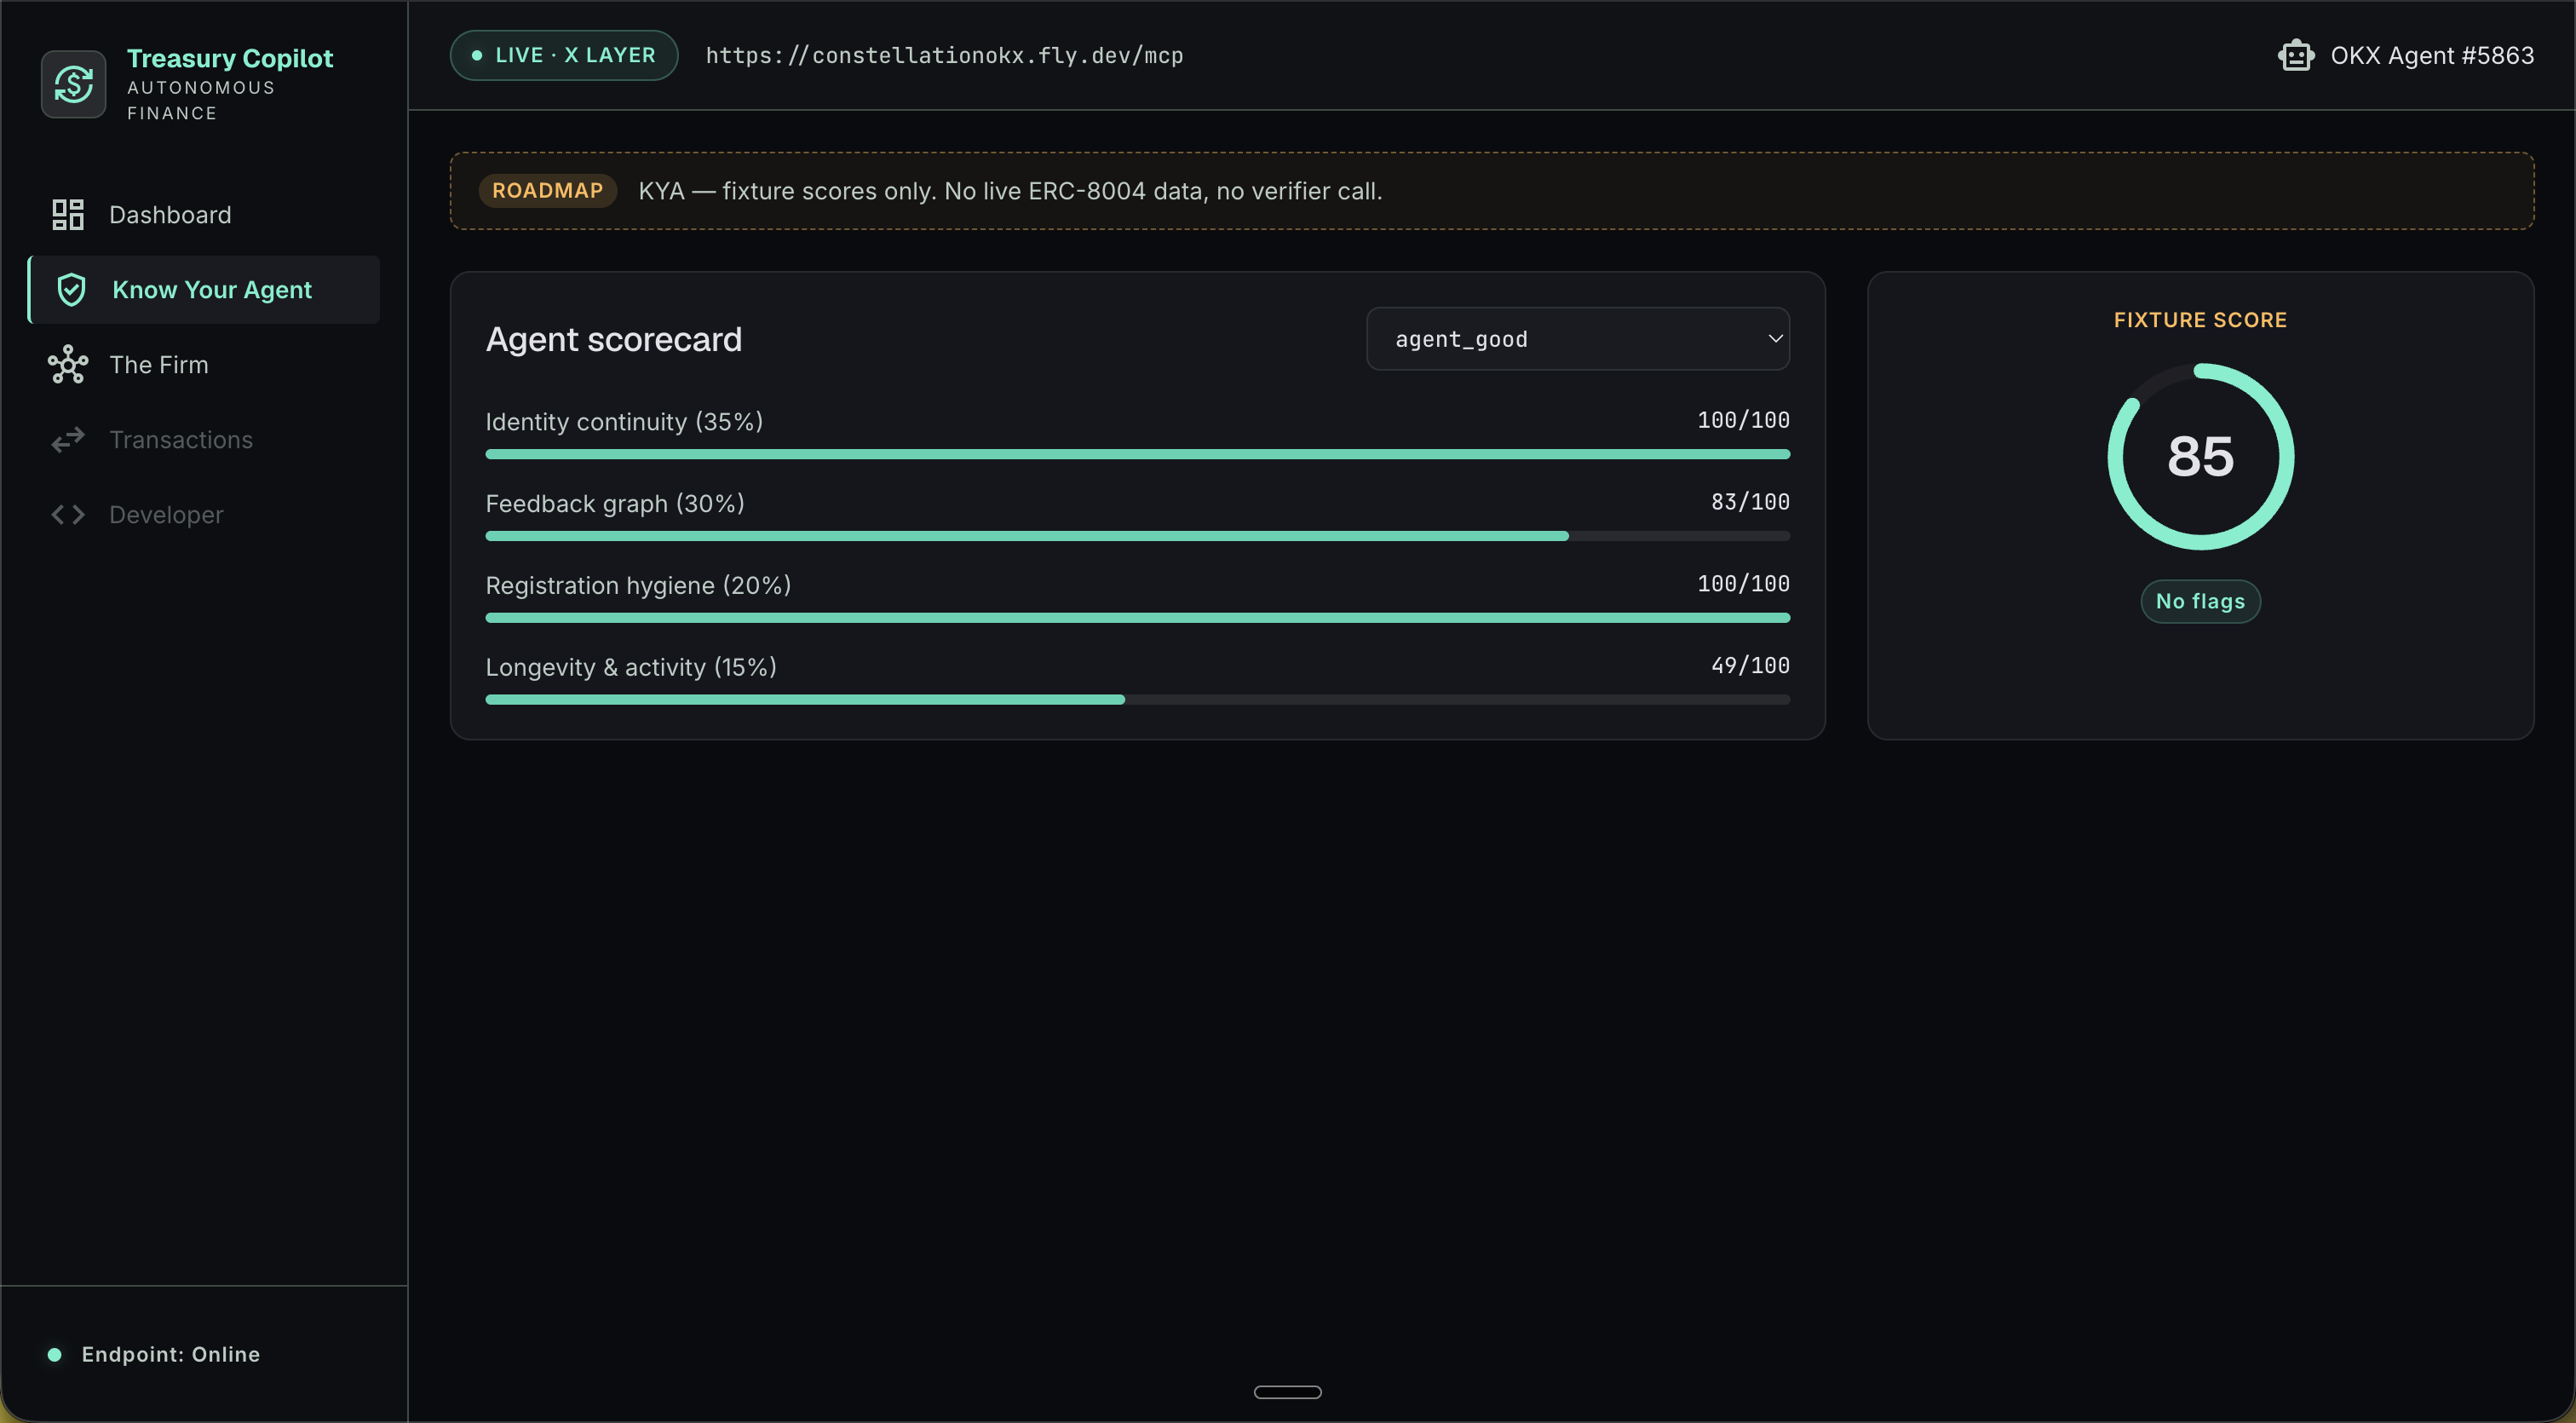Image resolution: width=2576 pixels, height=1423 pixels.
Task: Click the No flags pill
Action: (x=2200, y=601)
